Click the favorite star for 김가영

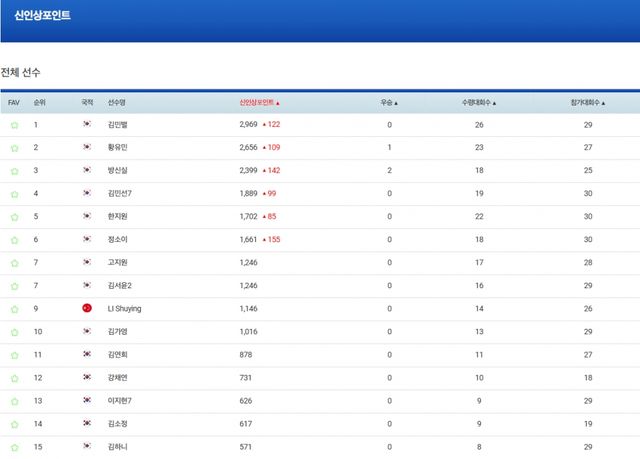pos(14,332)
